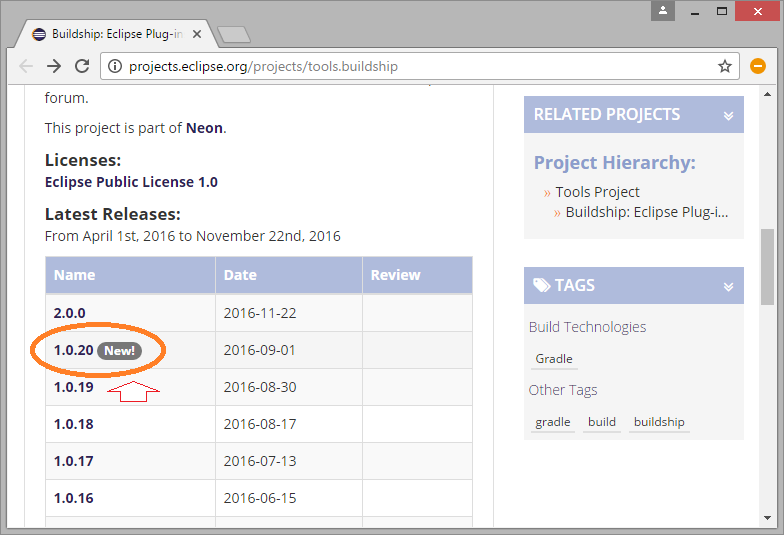
Task: Open release 1.0.16
Action: 74,498
